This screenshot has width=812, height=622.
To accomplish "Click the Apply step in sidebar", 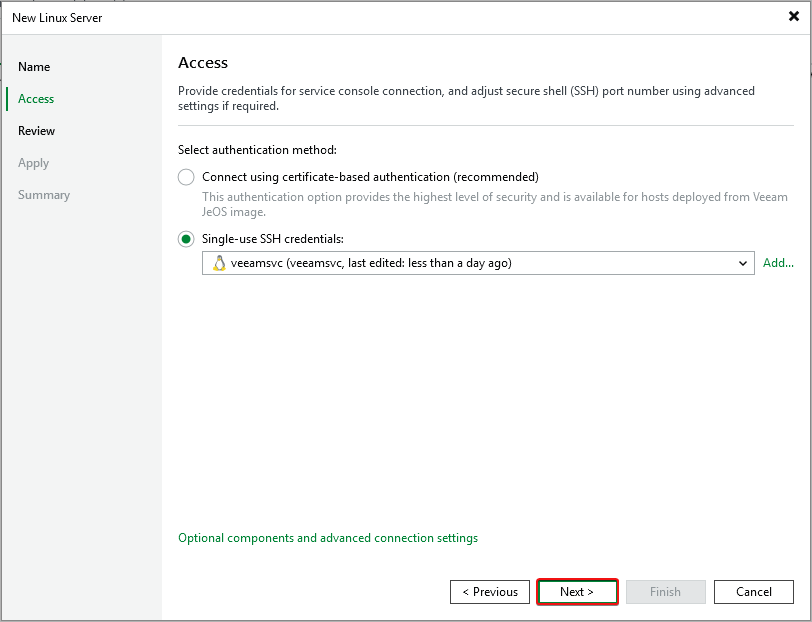I will [34, 163].
